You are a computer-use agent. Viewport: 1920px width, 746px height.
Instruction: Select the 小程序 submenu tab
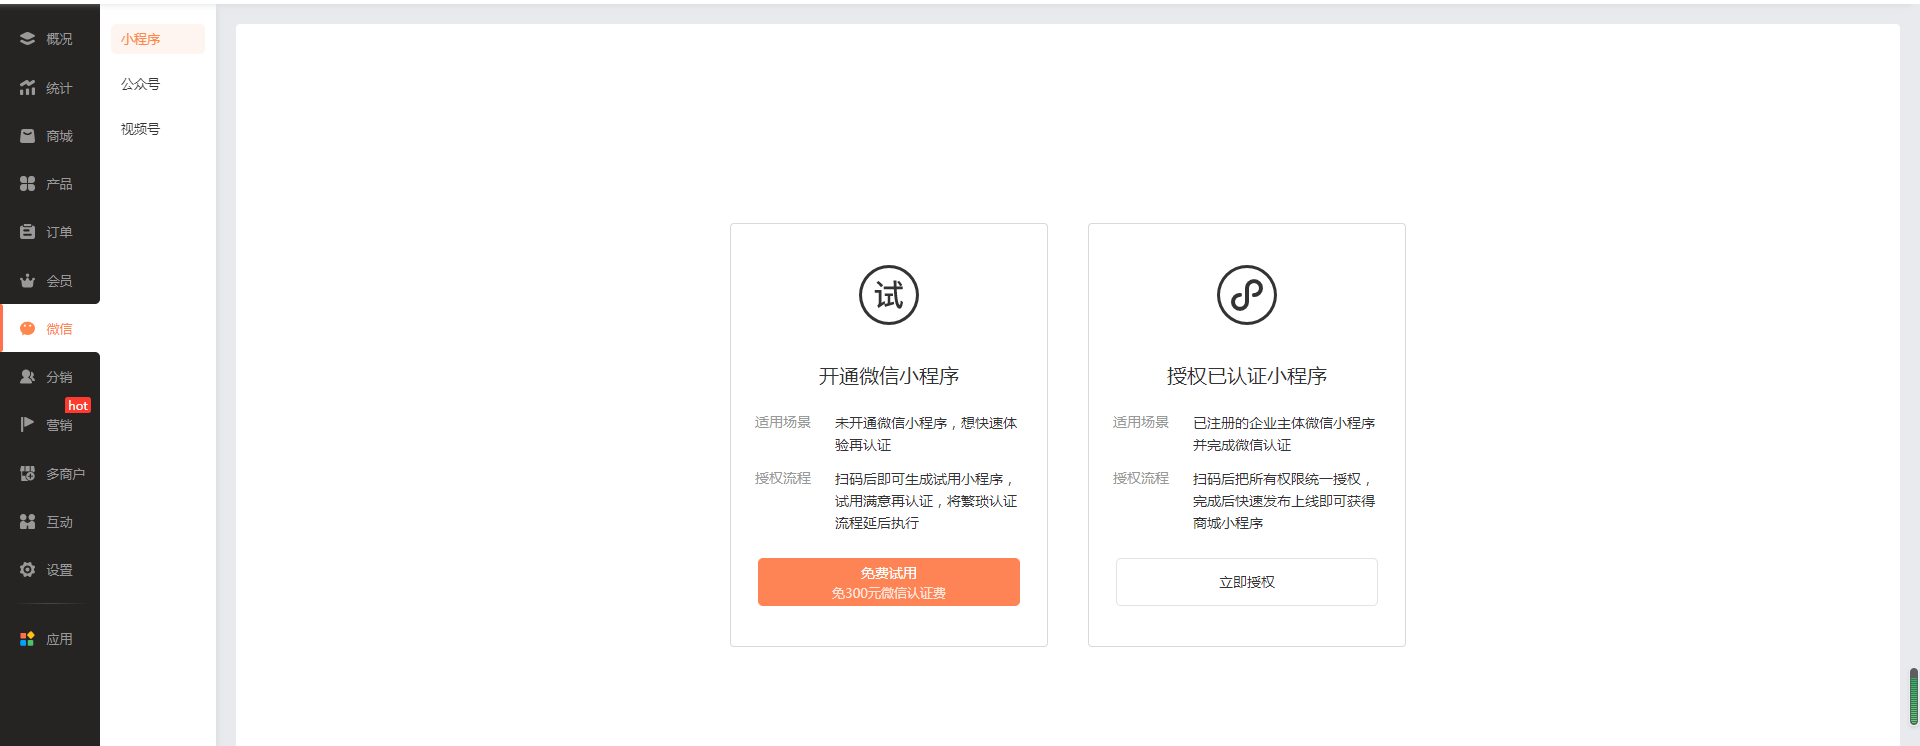(x=158, y=39)
